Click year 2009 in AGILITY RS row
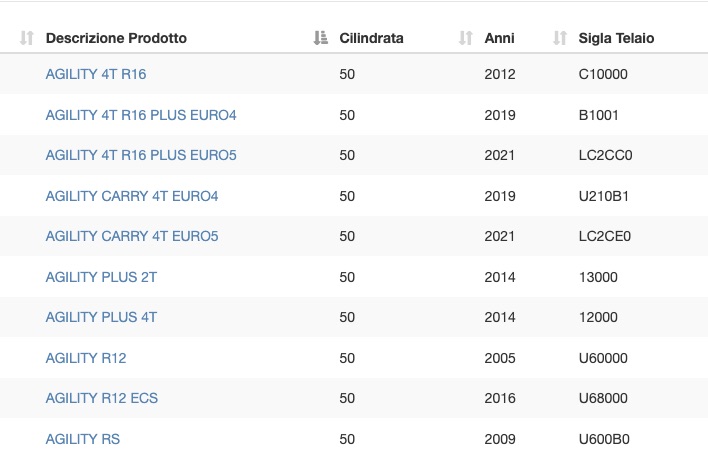This screenshot has height=465, width=708. click(x=500, y=439)
